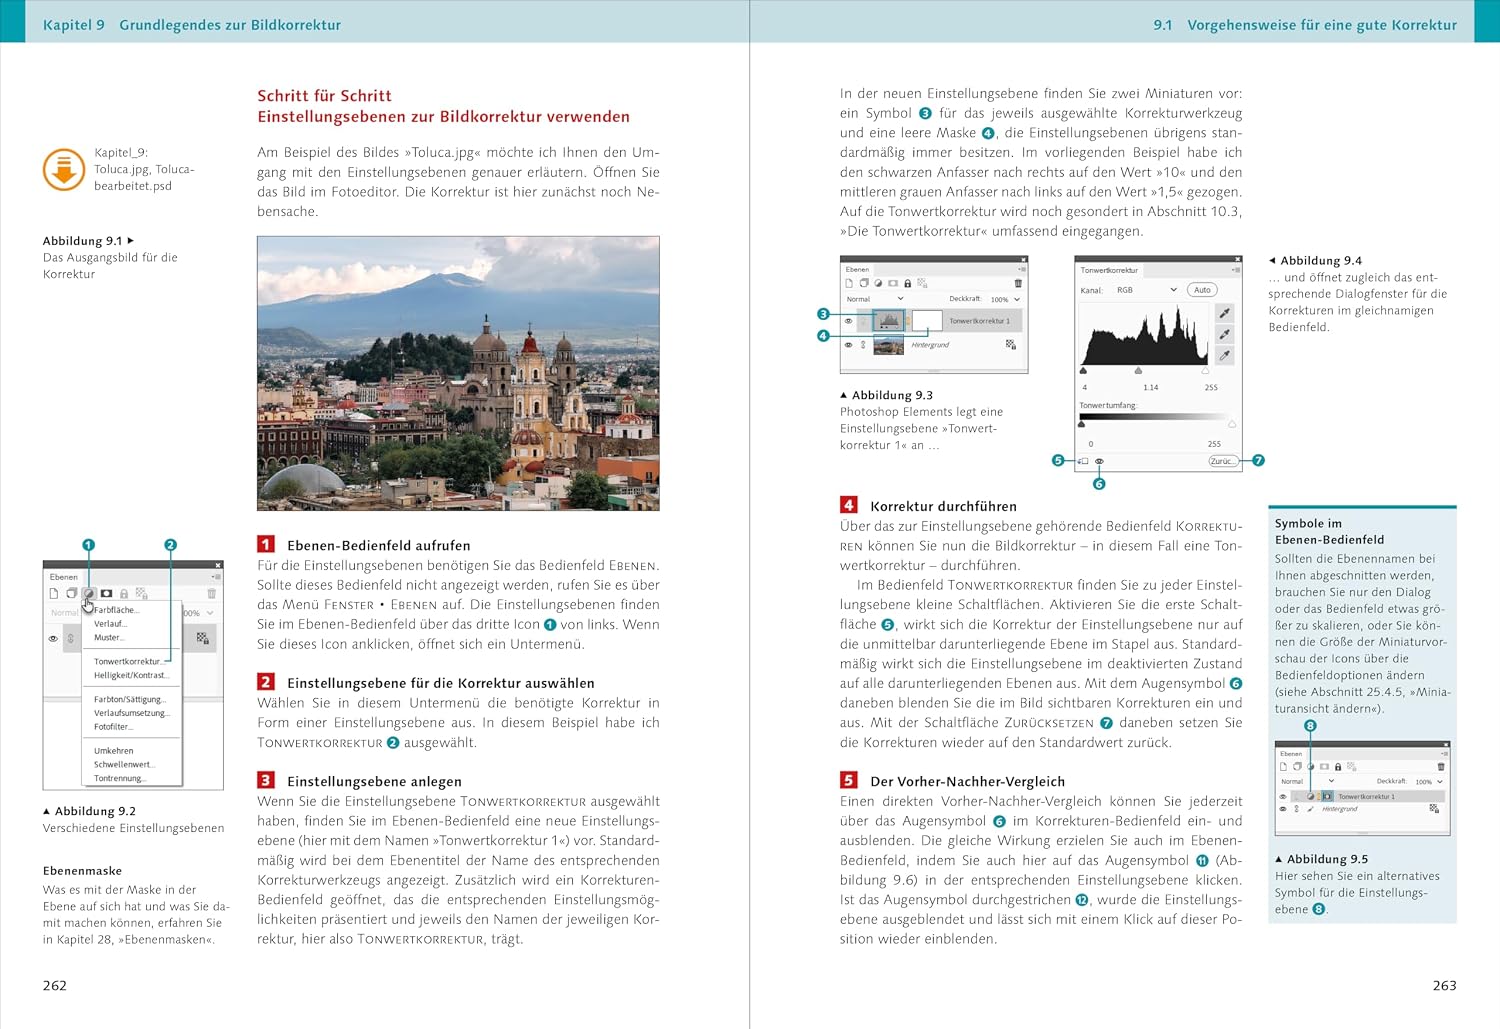Select the black point eyedropper in Tonwertkorrektur
The width and height of the screenshot is (1500, 1029).
pyautogui.click(x=1224, y=313)
